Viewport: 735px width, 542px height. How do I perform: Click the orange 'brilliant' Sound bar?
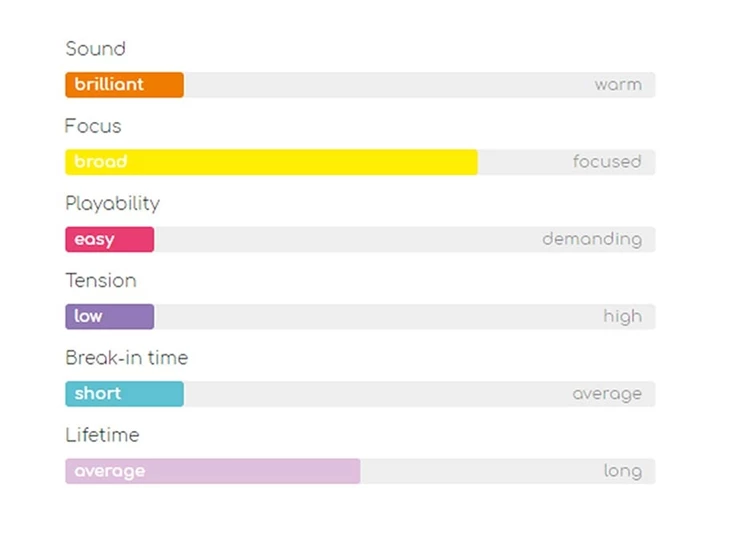(x=124, y=85)
